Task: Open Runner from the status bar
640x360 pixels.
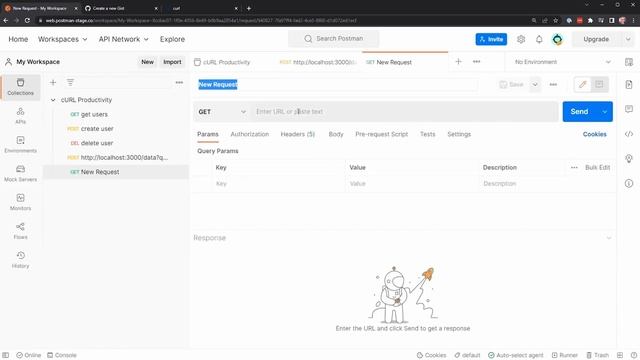Action: (564, 355)
